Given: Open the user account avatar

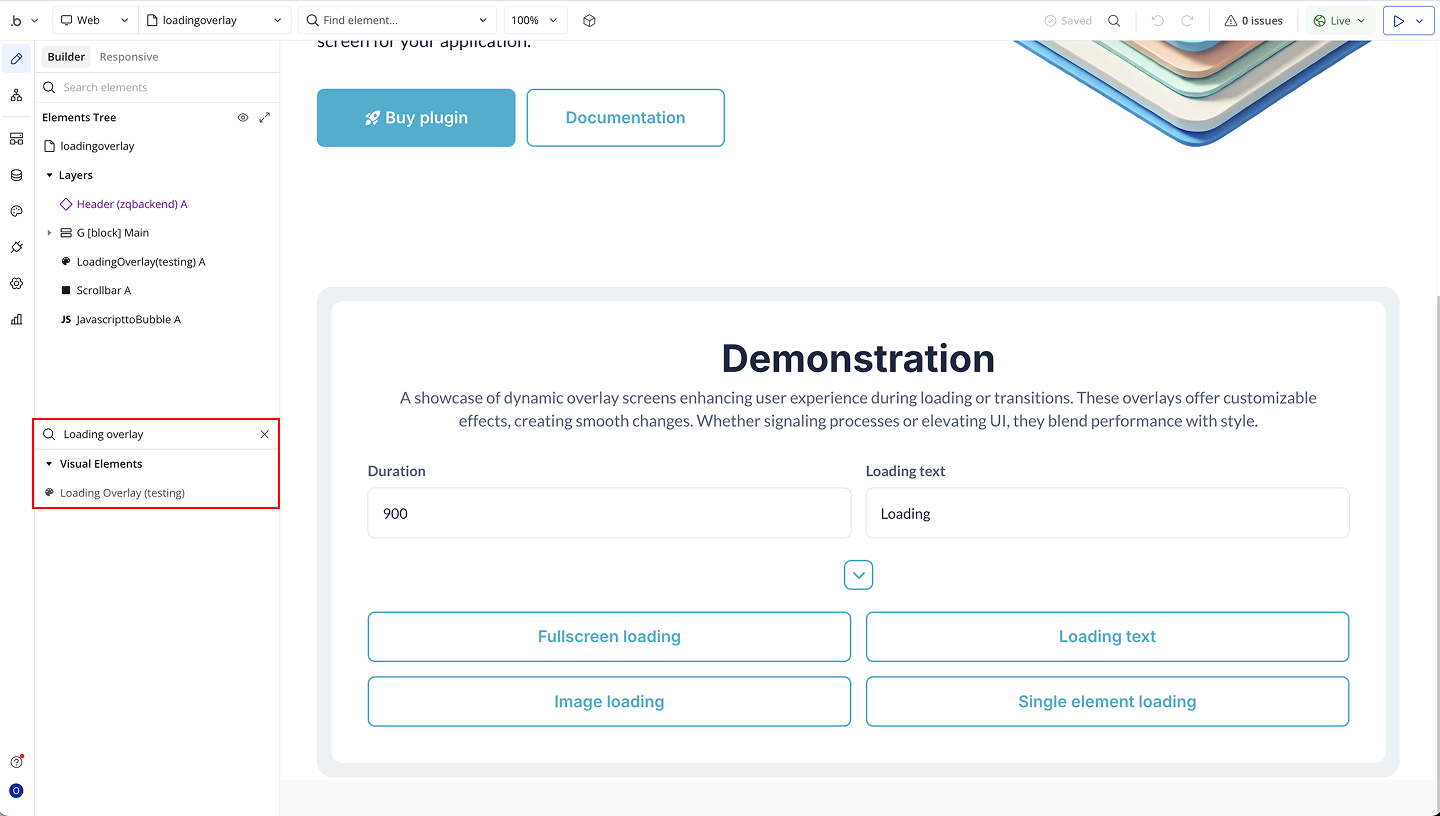Looking at the screenshot, I should click(16, 791).
